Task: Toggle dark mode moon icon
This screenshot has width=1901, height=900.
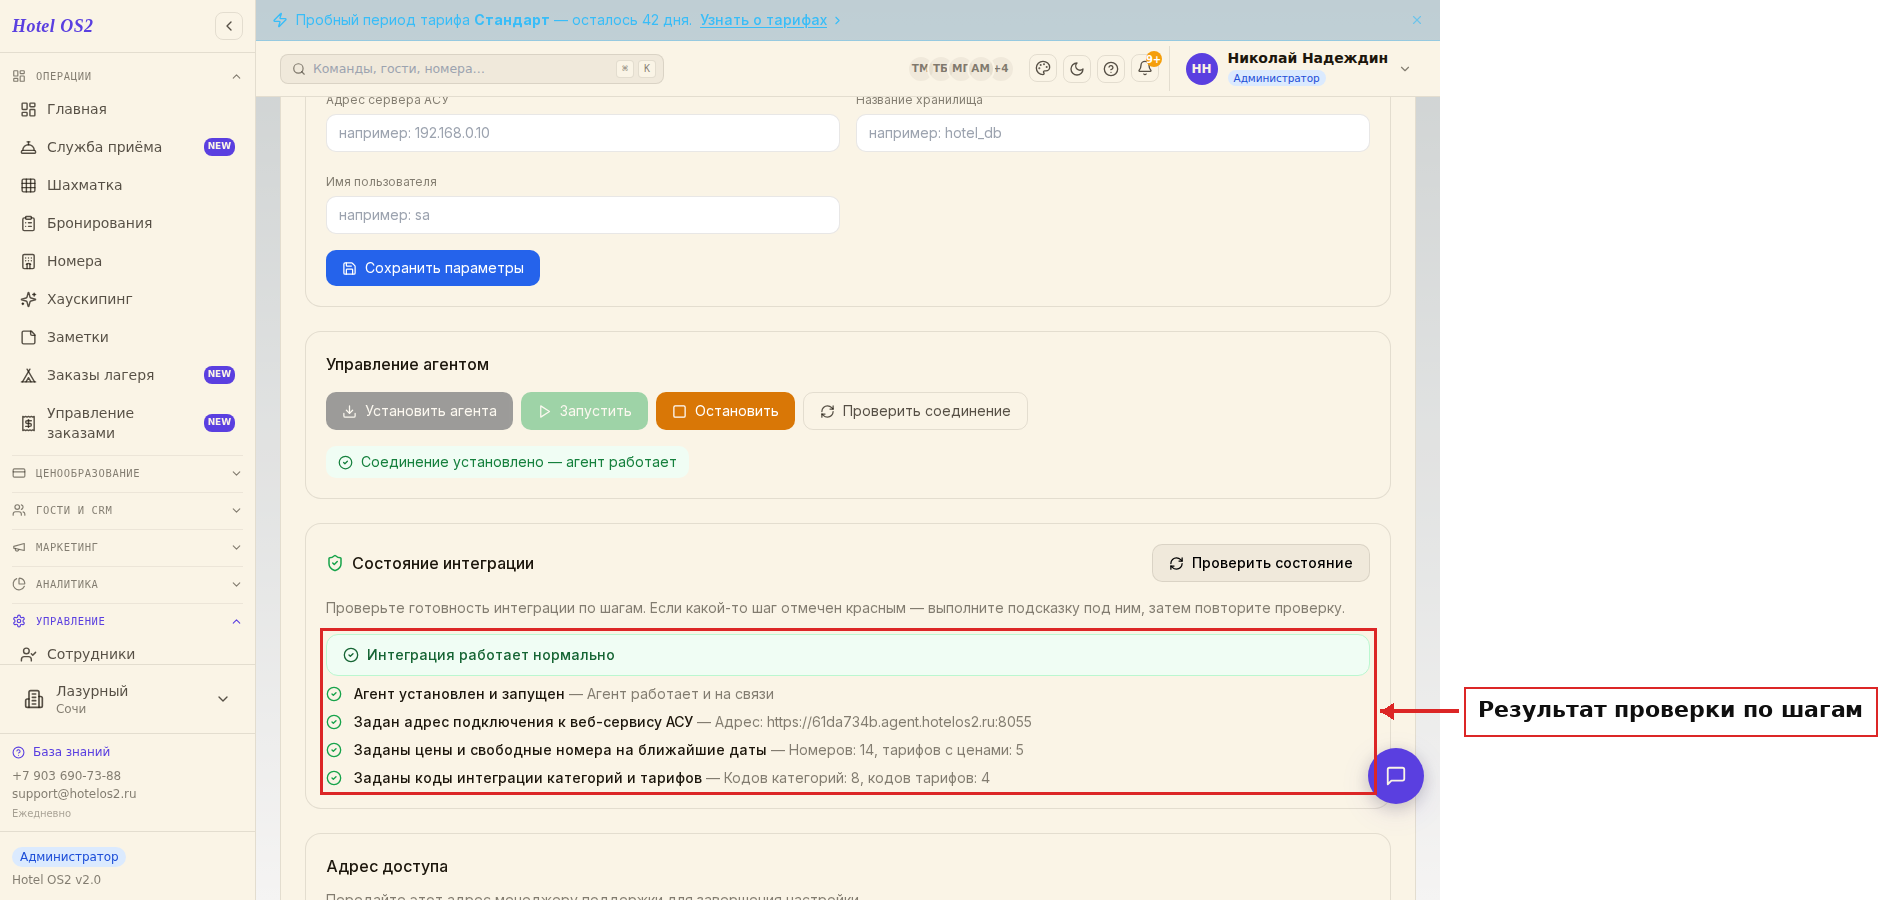Action: [x=1077, y=69]
